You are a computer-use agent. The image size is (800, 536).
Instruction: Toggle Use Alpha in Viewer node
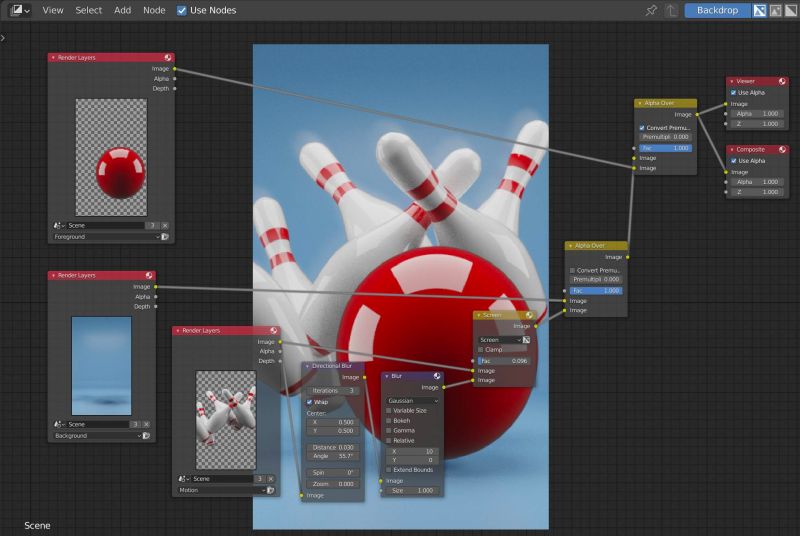[x=734, y=93]
